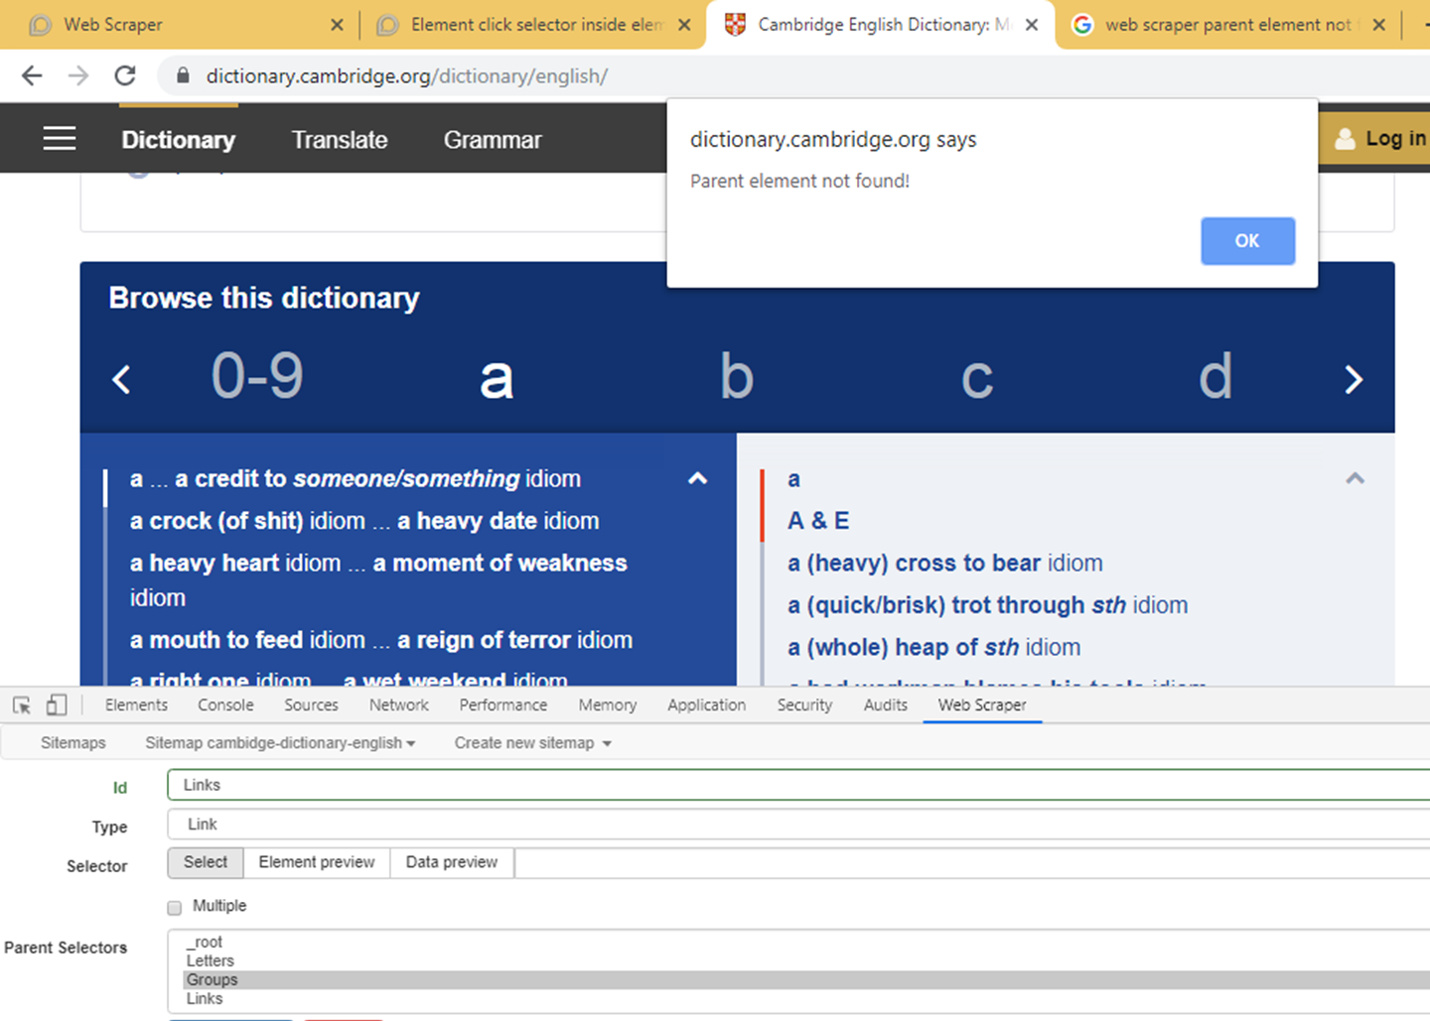1430x1021 pixels.
Task: Open the Create new sitemap dropdown
Action: [531, 743]
